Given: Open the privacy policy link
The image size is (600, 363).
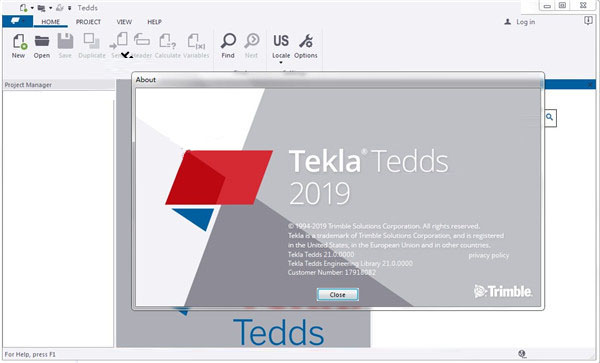Looking at the screenshot, I should click(489, 256).
